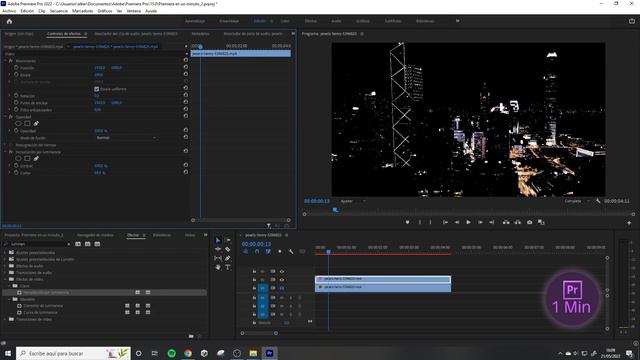This screenshot has width=640, height=360.
Task: Draw free bezier mask under Incrustación por luminancia
Action: [x=36, y=158]
